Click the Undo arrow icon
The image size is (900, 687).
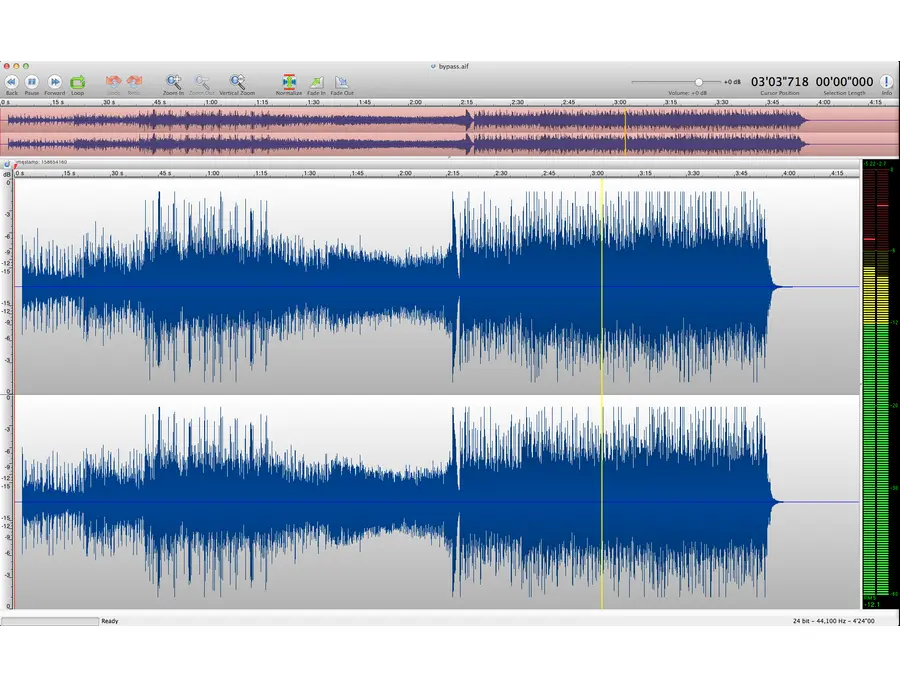pyautogui.click(x=114, y=82)
